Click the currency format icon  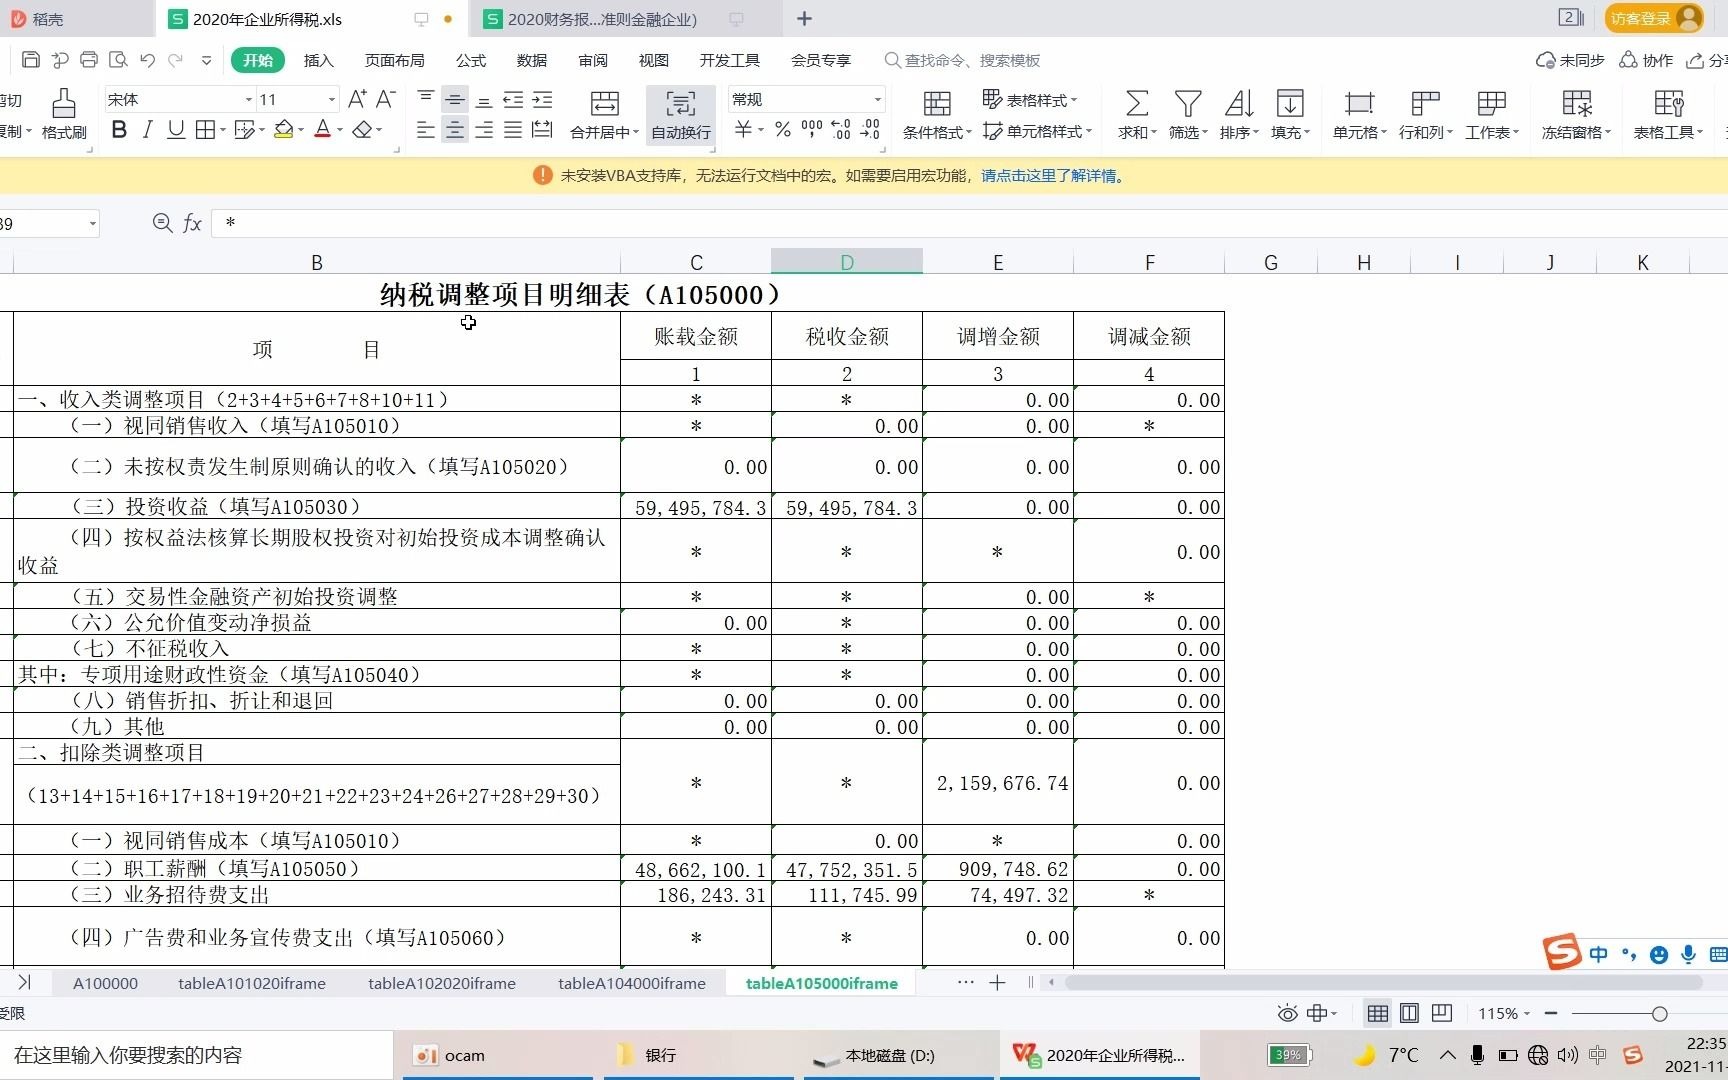click(744, 130)
